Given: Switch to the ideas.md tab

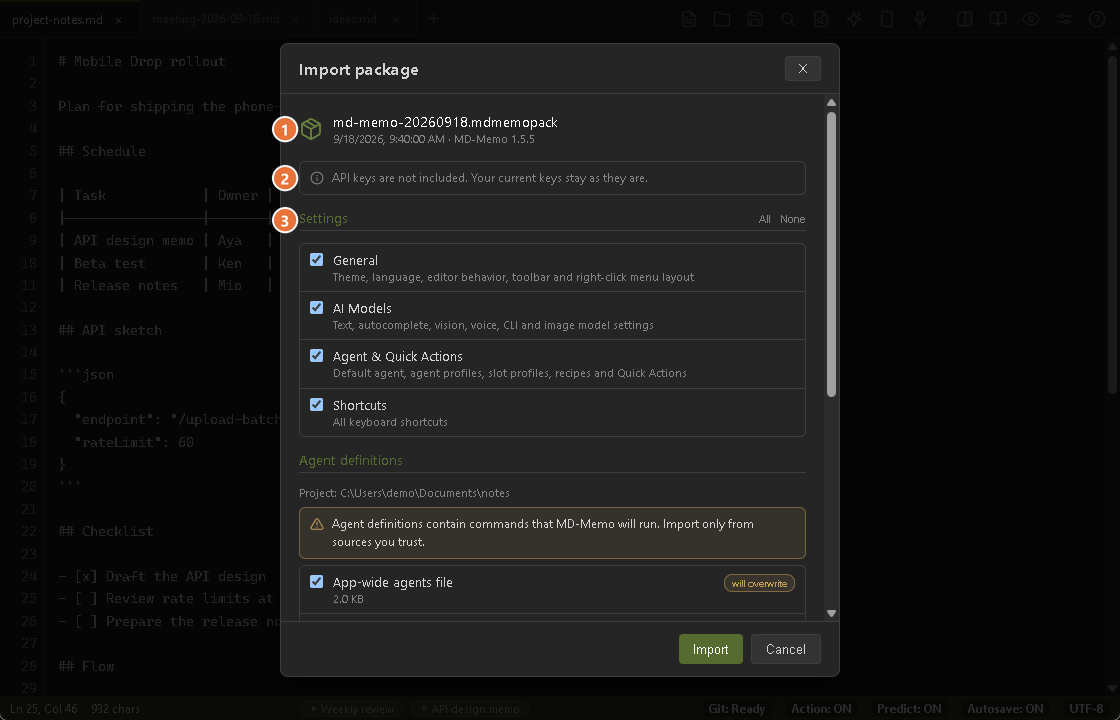Looking at the screenshot, I should coord(353,19).
